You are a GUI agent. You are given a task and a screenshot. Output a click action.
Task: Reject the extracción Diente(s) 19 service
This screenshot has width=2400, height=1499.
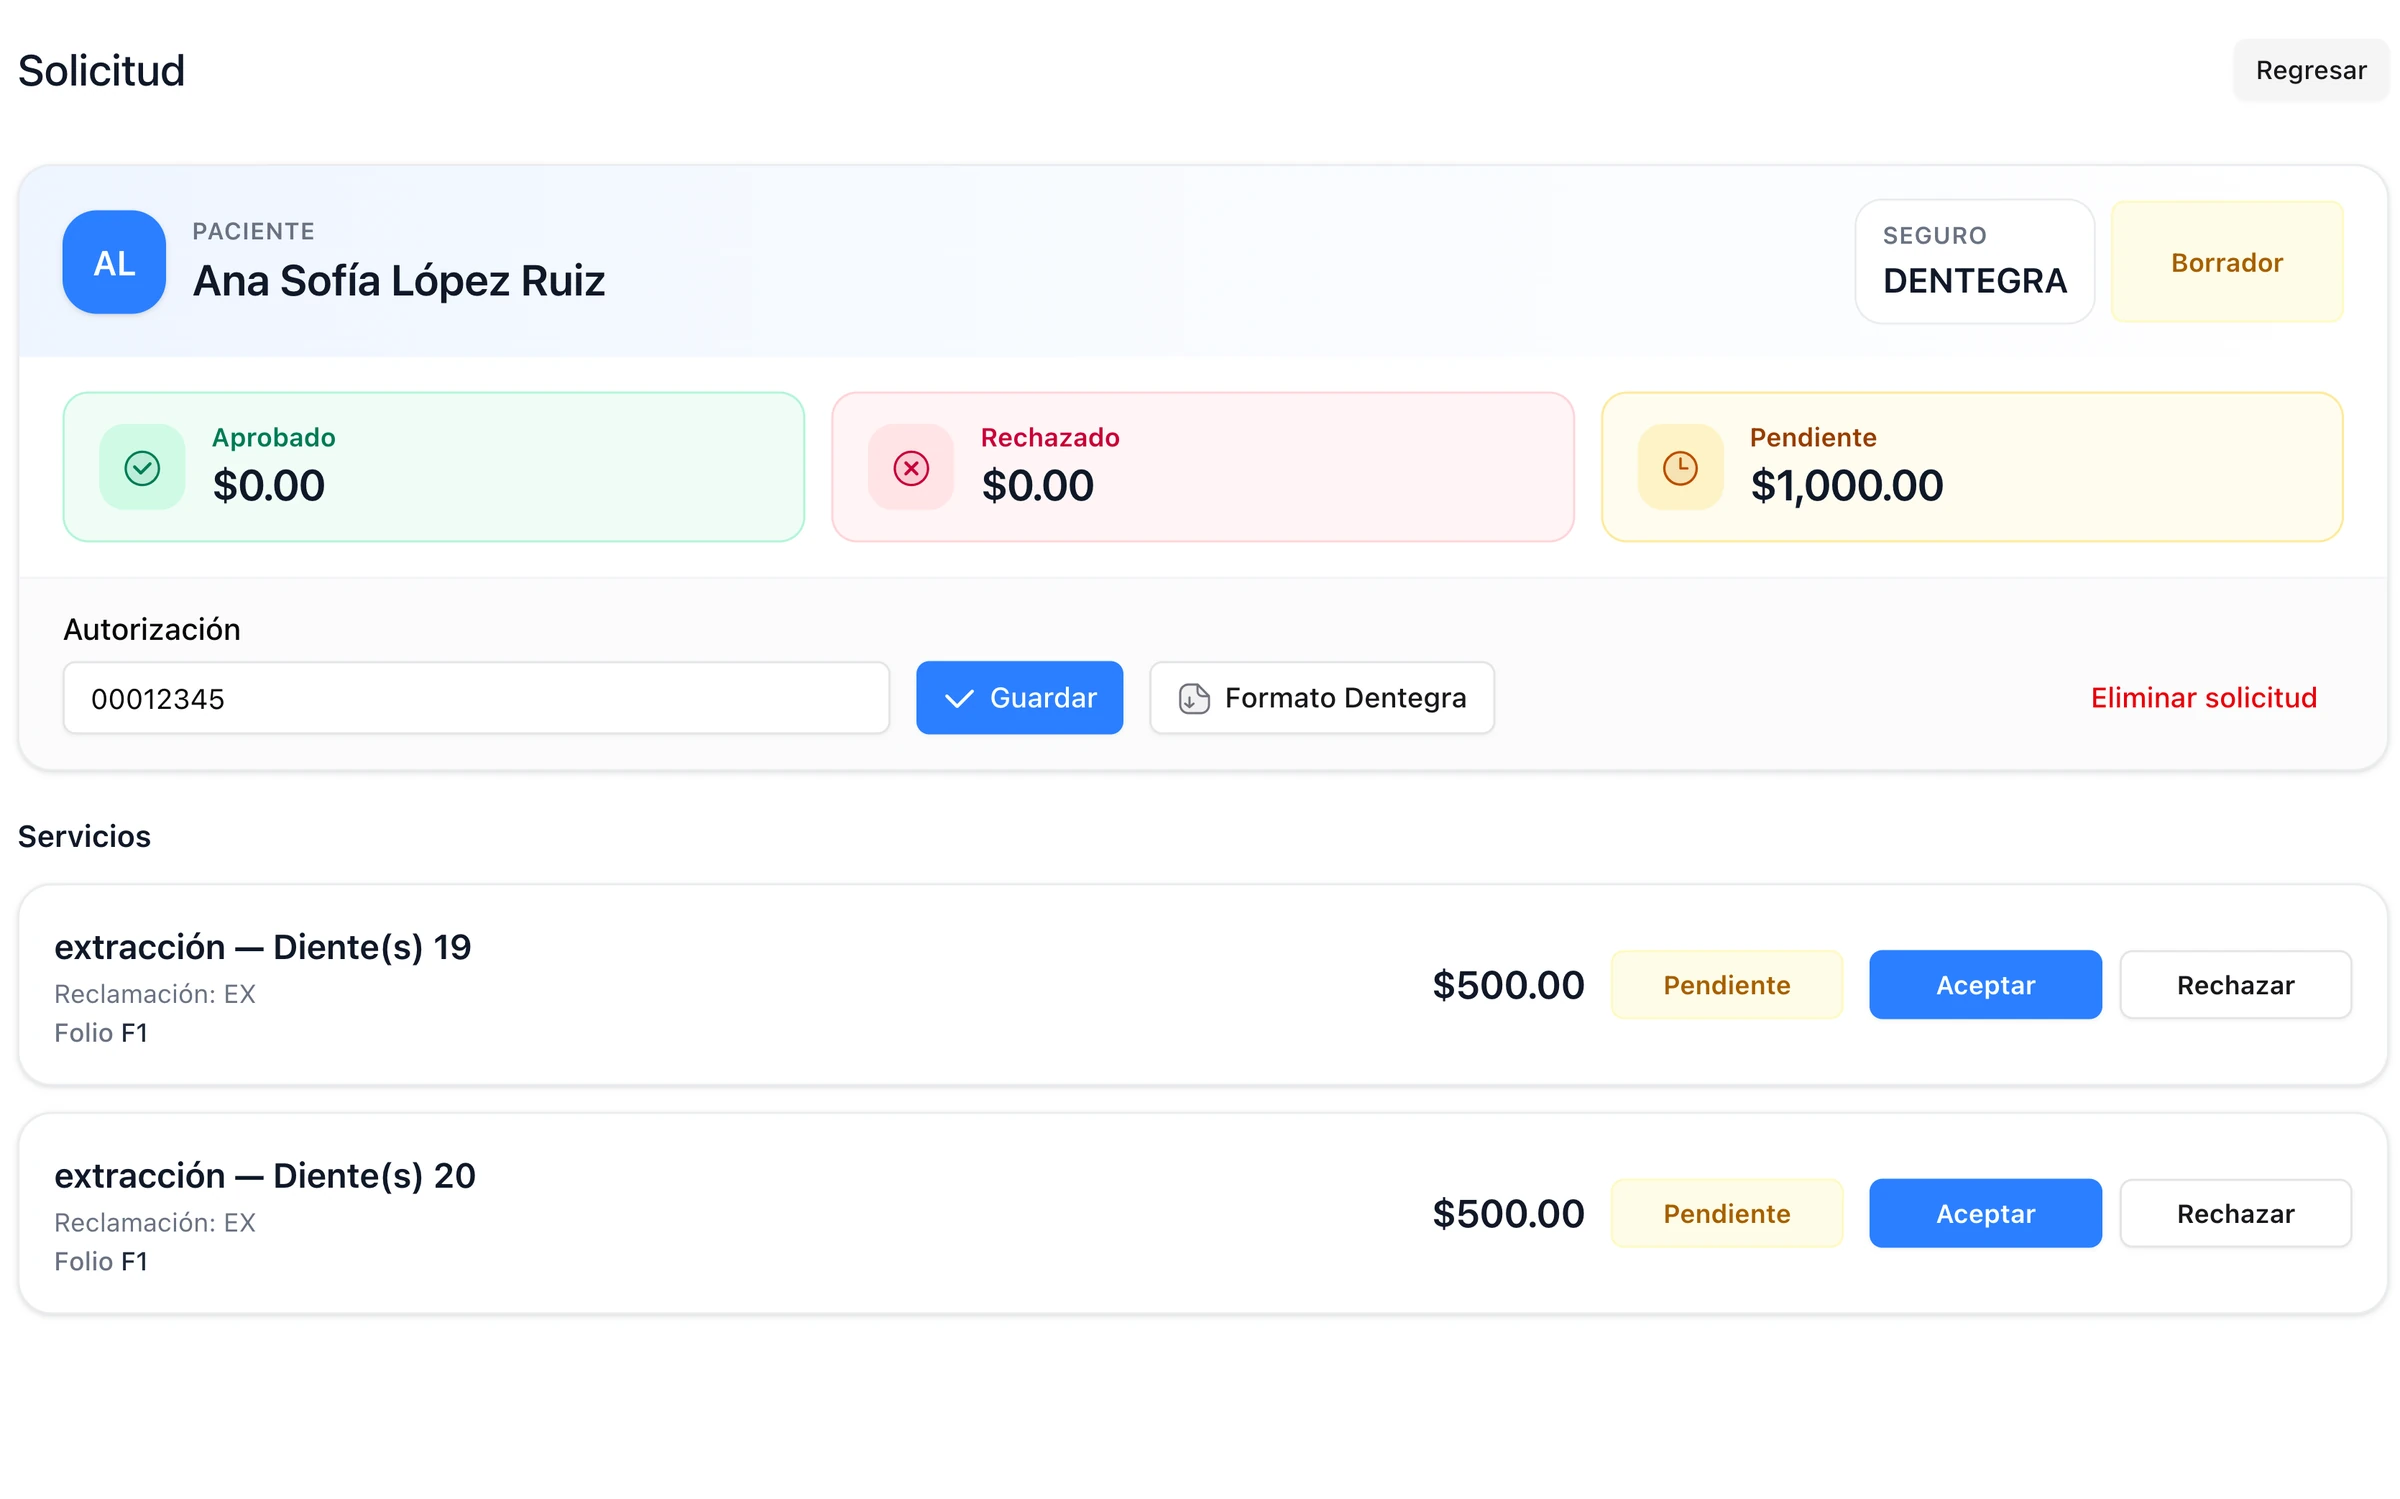click(2235, 985)
